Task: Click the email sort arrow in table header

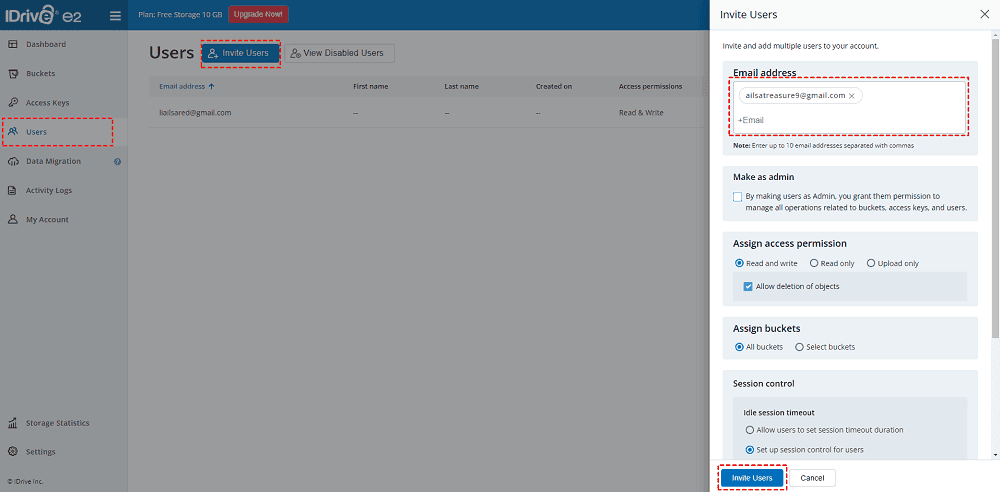Action: [x=211, y=86]
